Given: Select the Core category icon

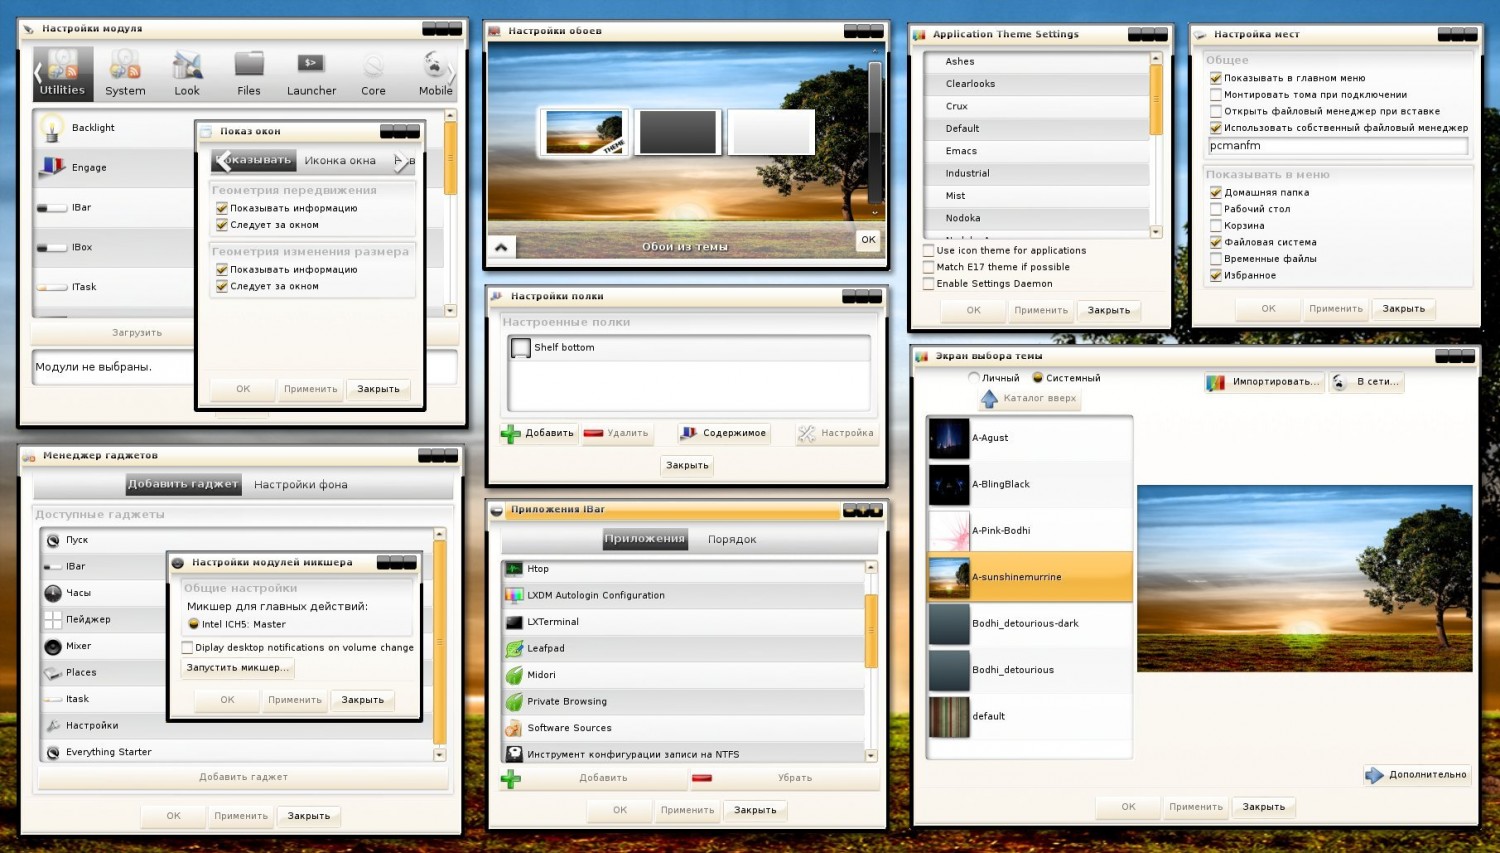Looking at the screenshot, I should click(x=373, y=72).
